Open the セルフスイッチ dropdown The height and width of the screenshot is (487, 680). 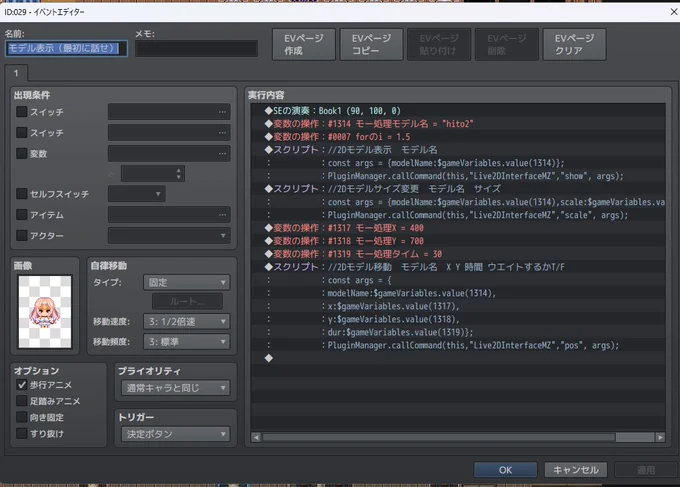pos(137,193)
